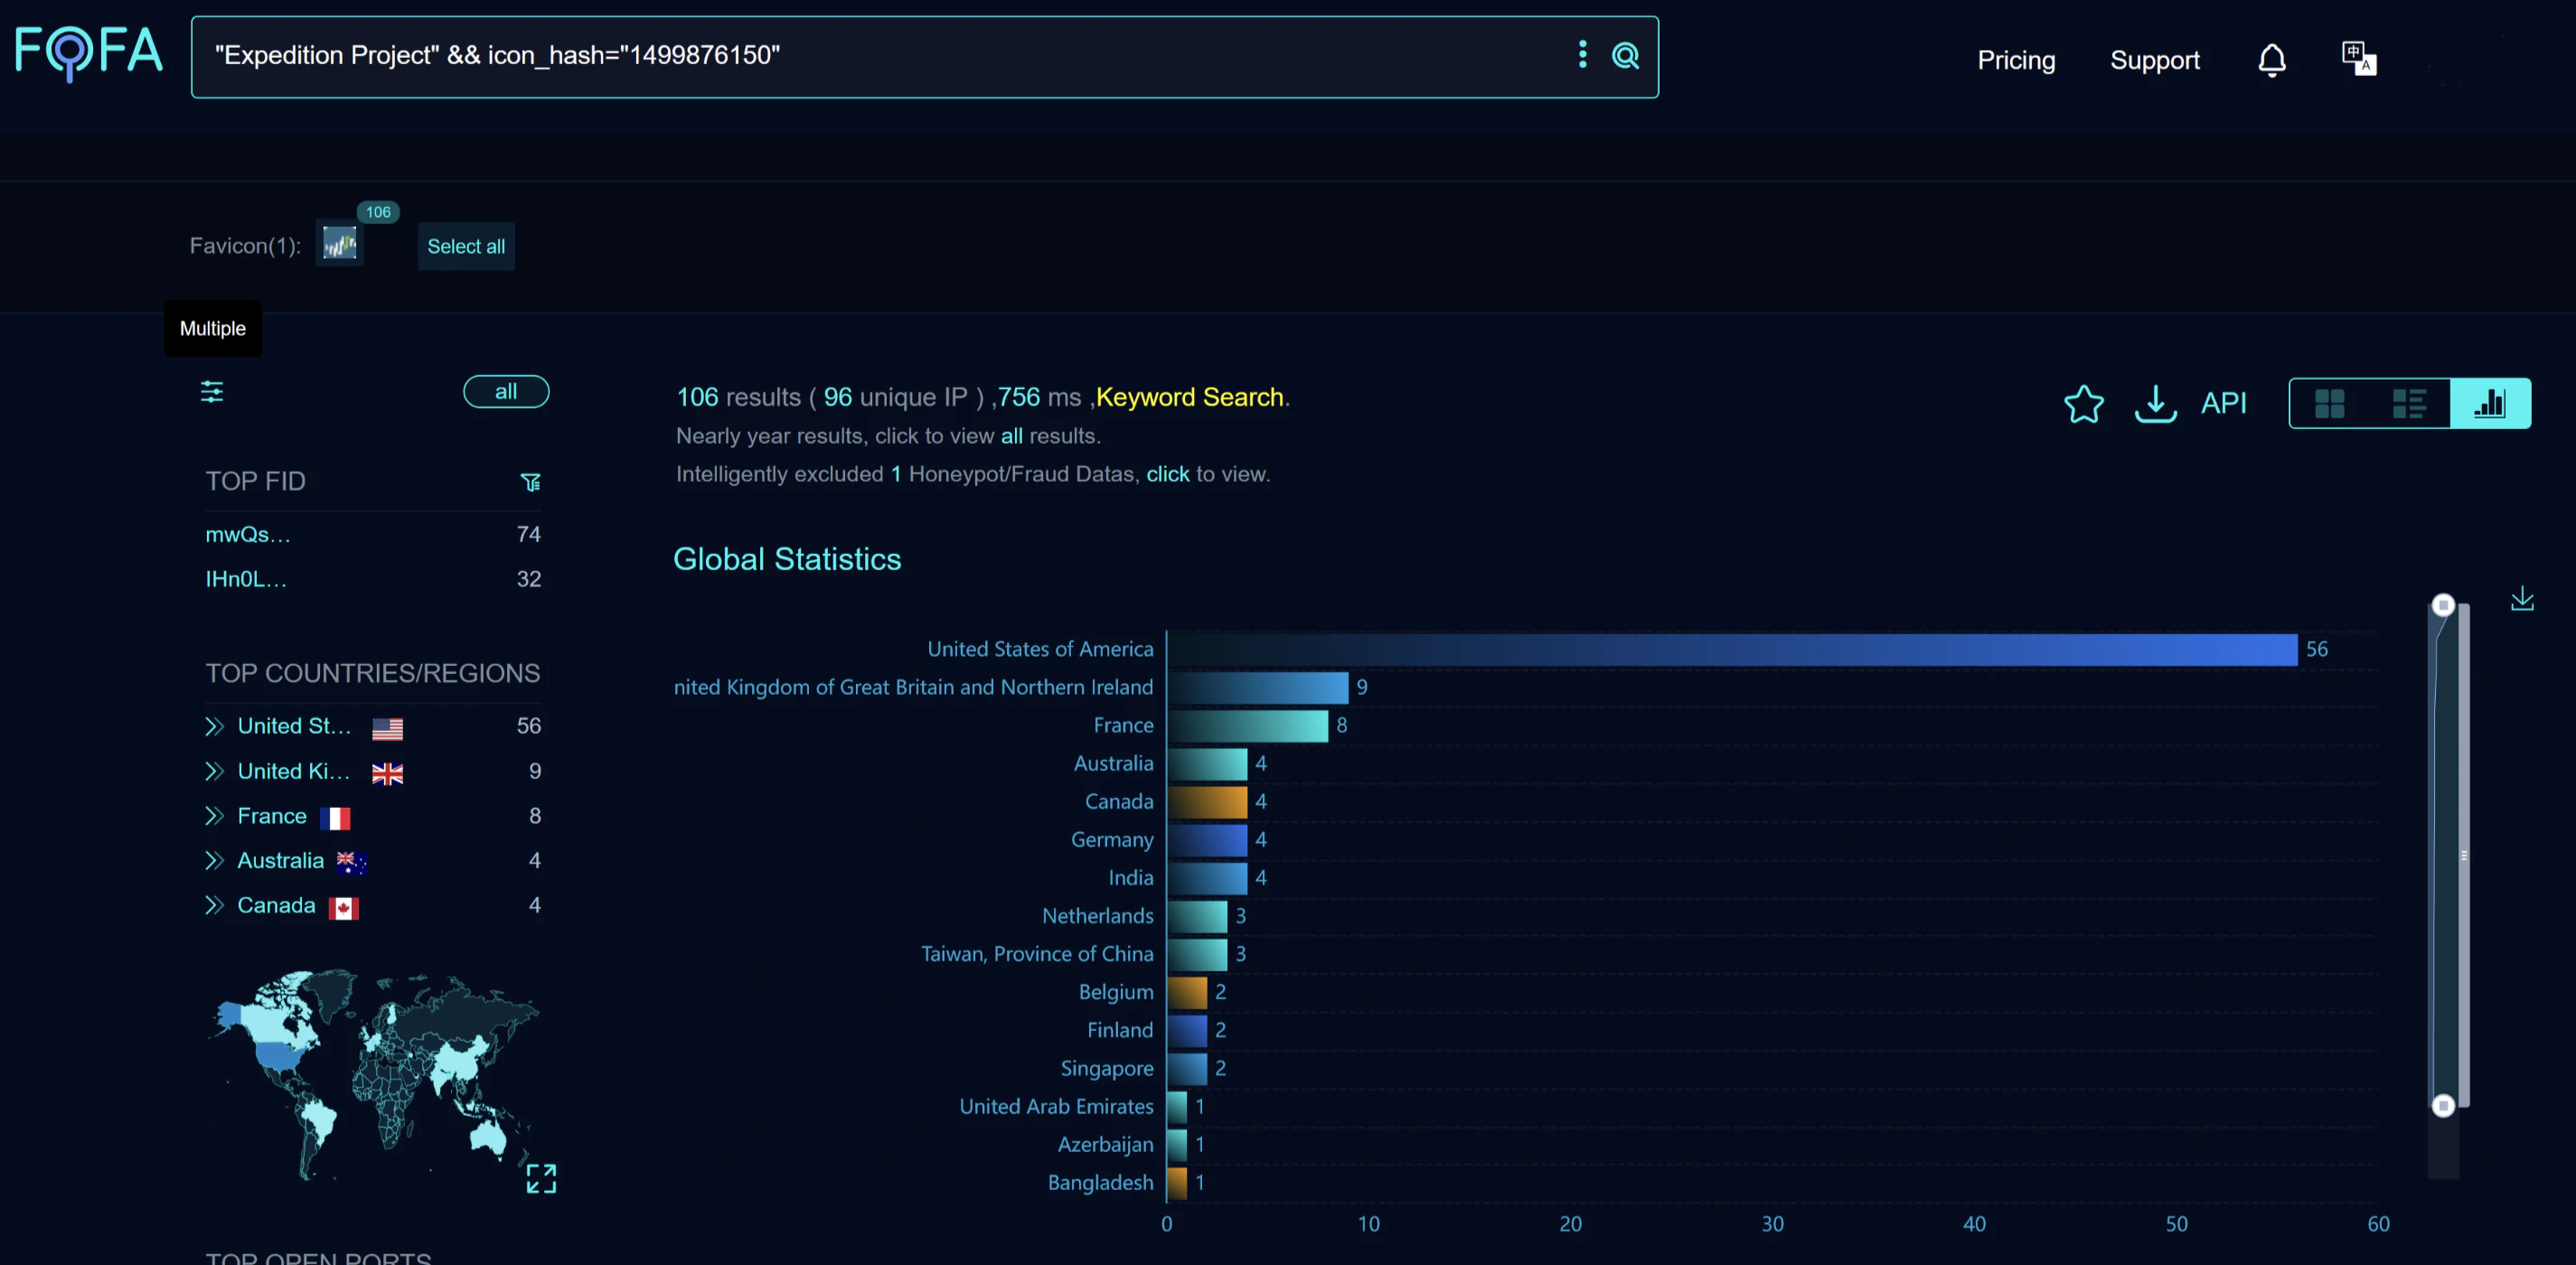
Task: Click the top handle of chart zoom slider
Action: (2443, 605)
